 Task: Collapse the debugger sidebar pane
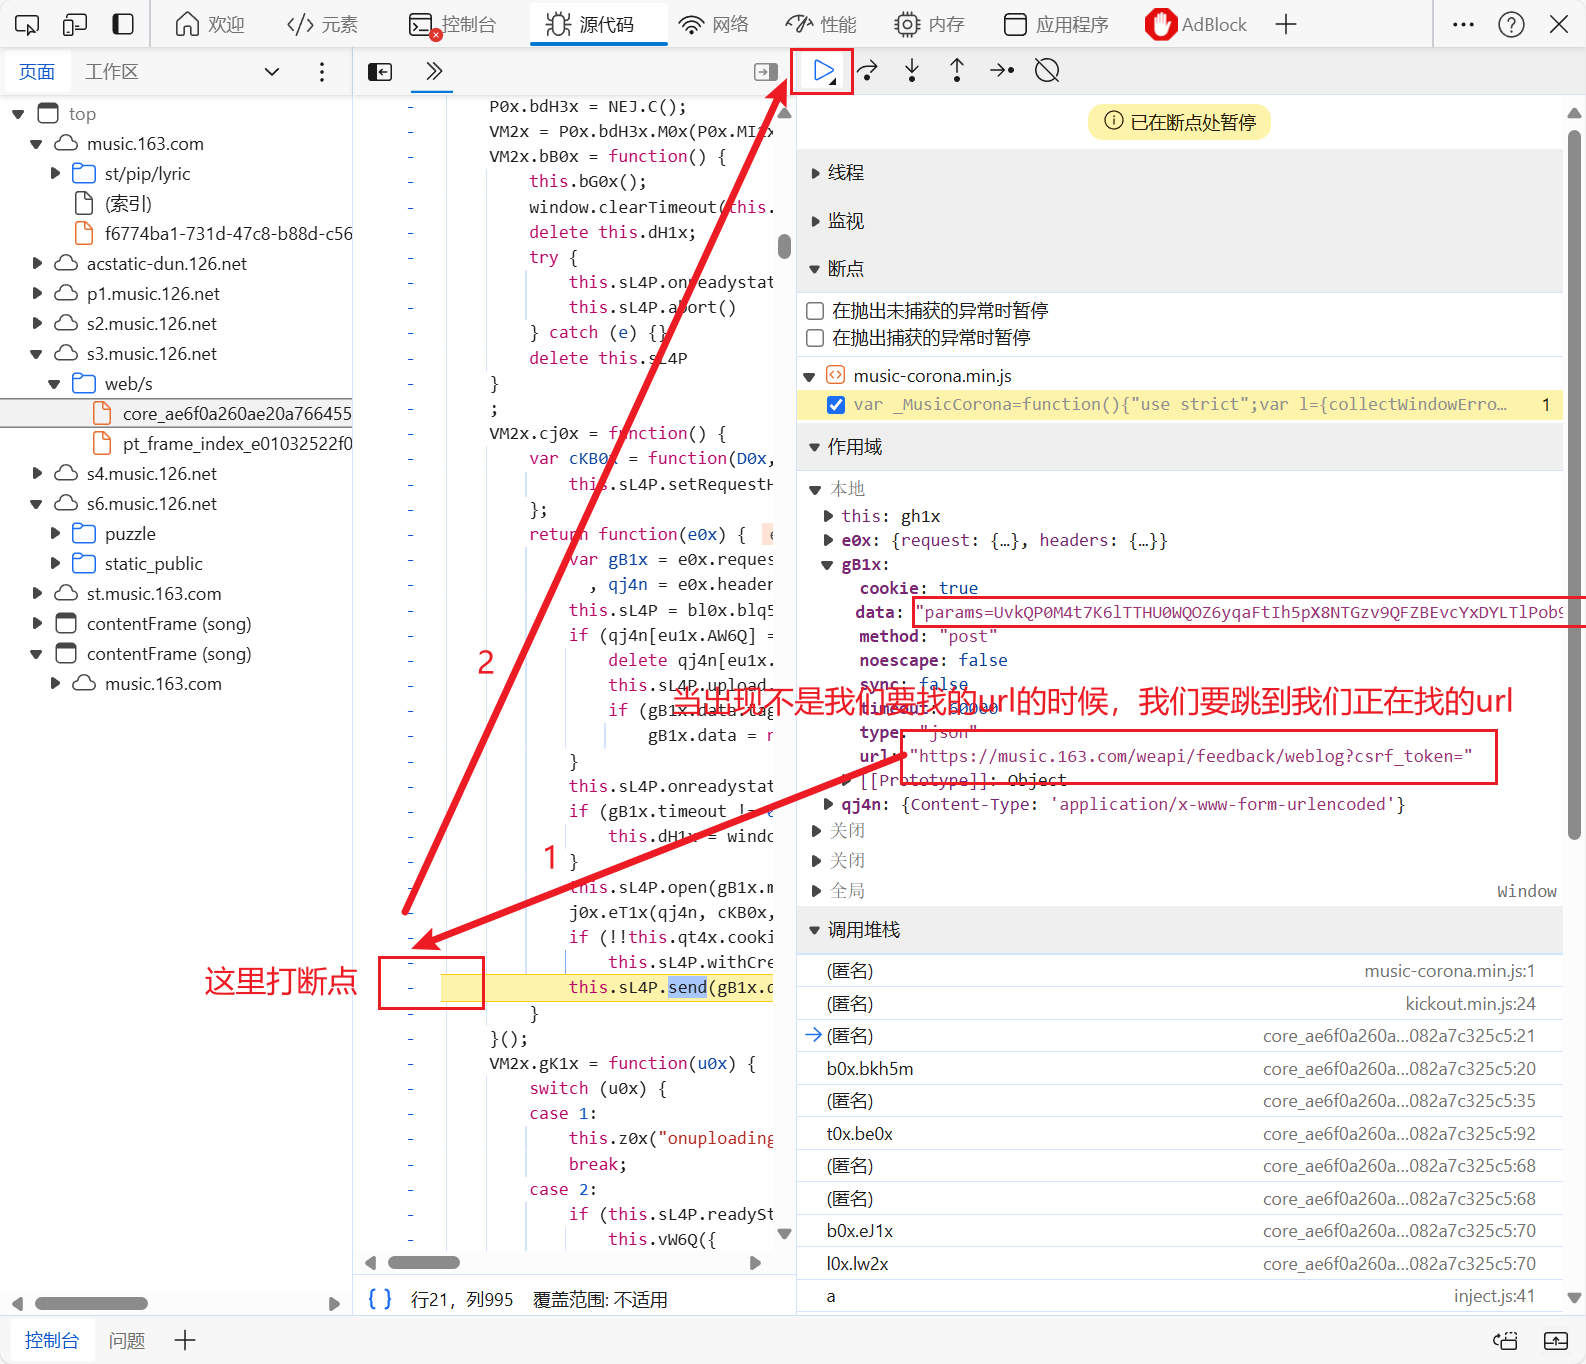pyautogui.click(x=765, y=72)
